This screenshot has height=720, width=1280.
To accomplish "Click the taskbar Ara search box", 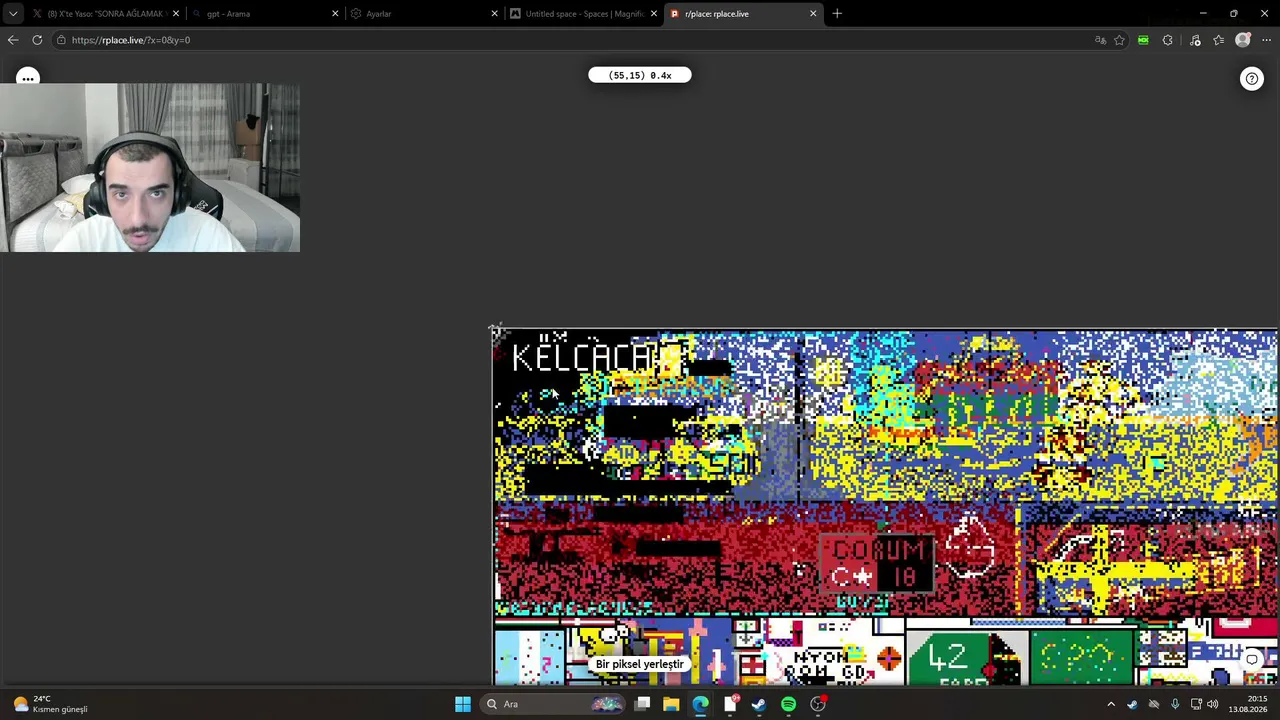I will (553, 704).
